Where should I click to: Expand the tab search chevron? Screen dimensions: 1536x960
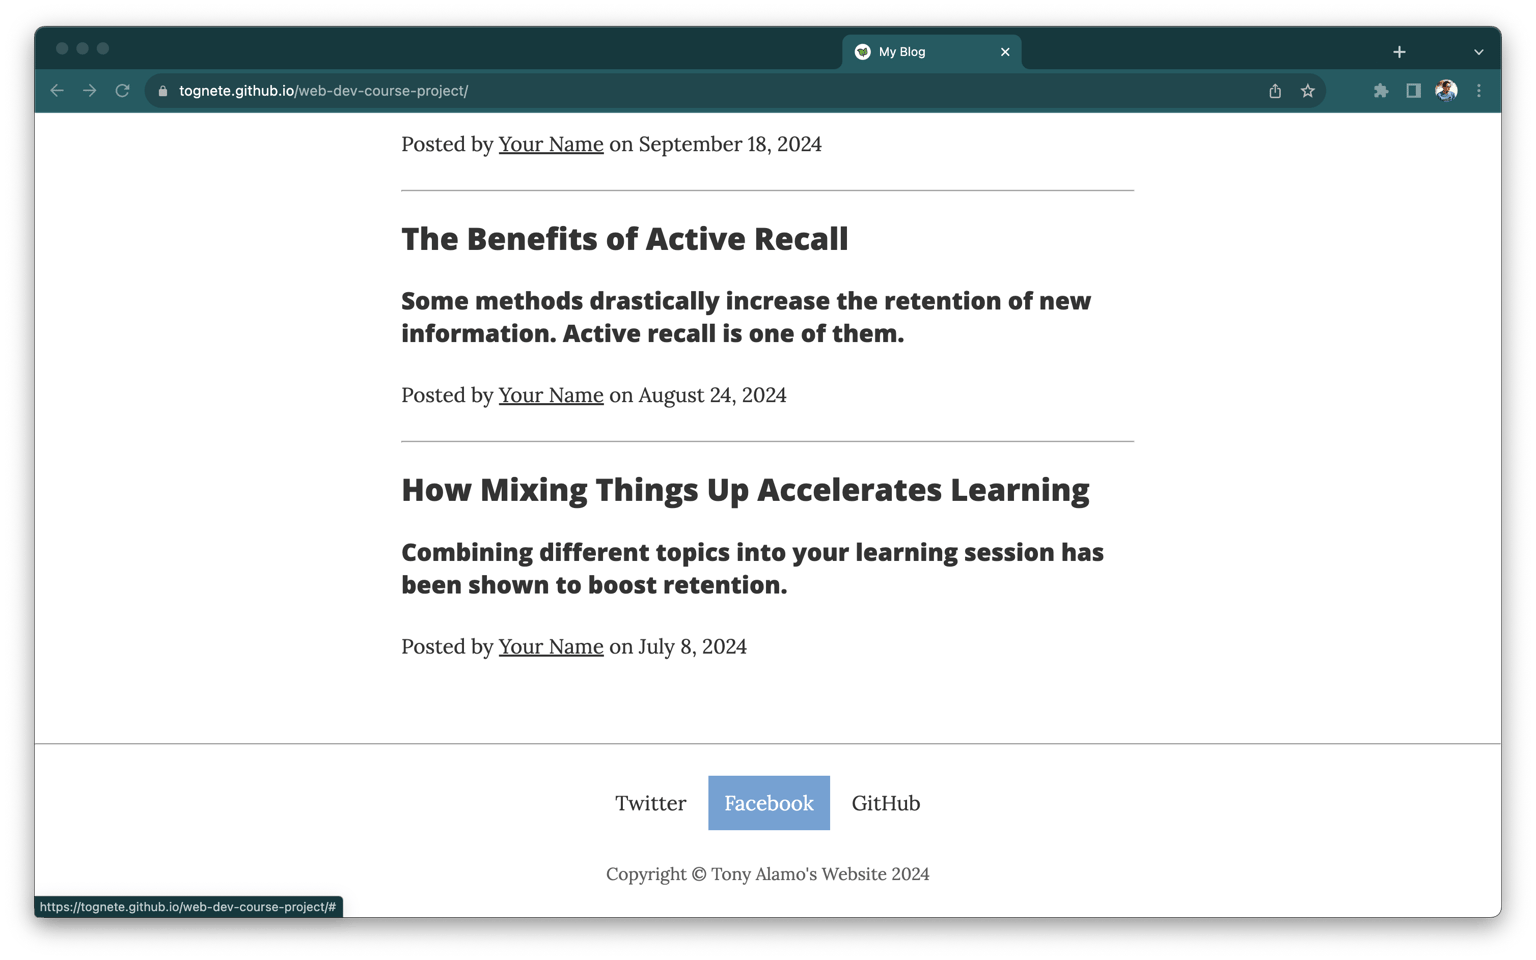[1479, 52]
